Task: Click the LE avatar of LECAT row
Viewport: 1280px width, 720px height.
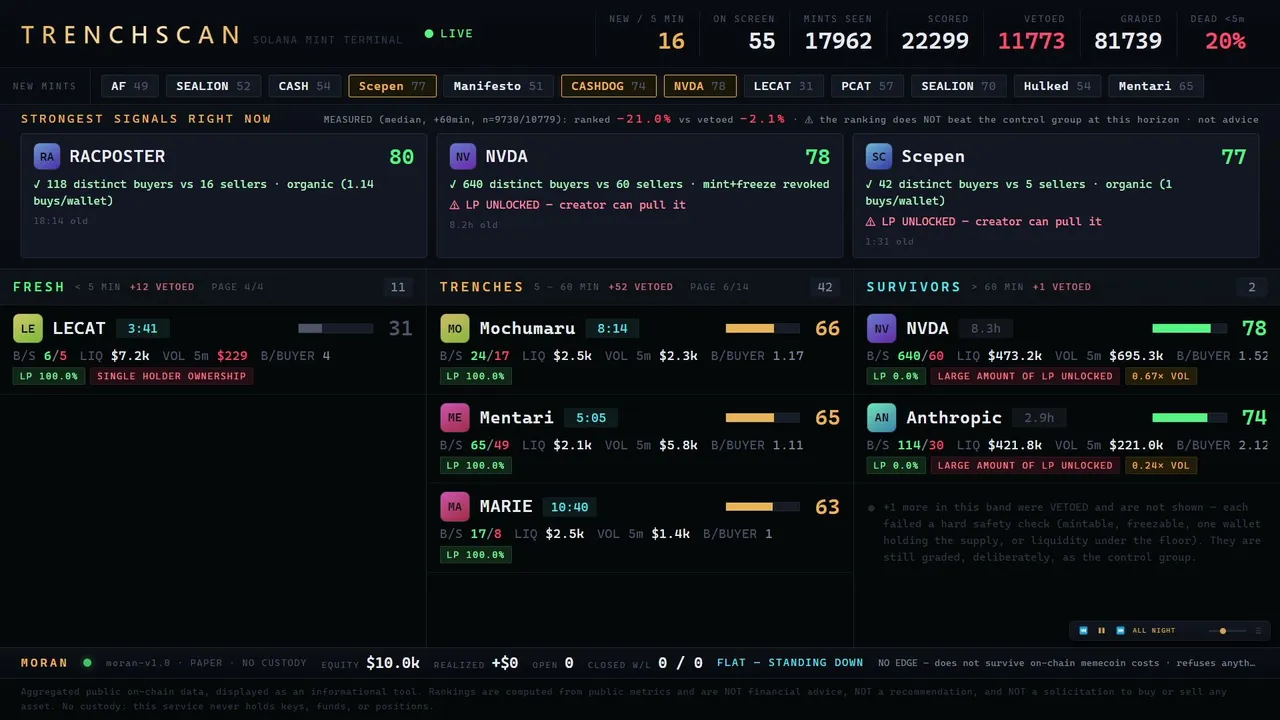Action: [x=28, y=328]
